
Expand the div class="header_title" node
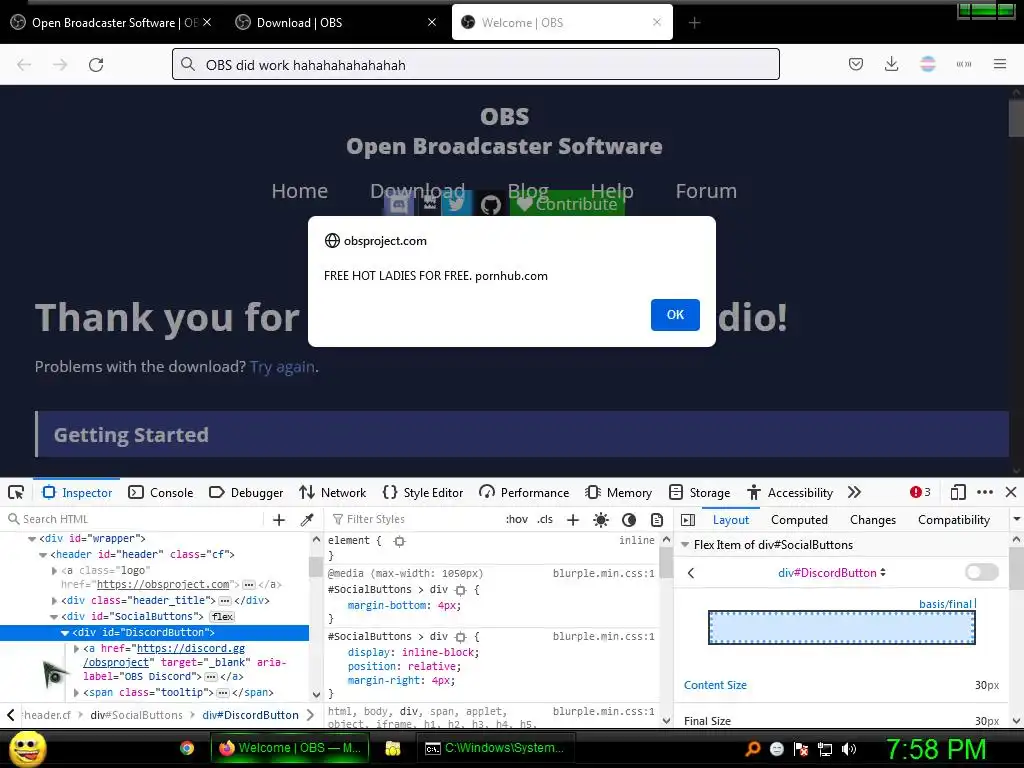[54, 600]
